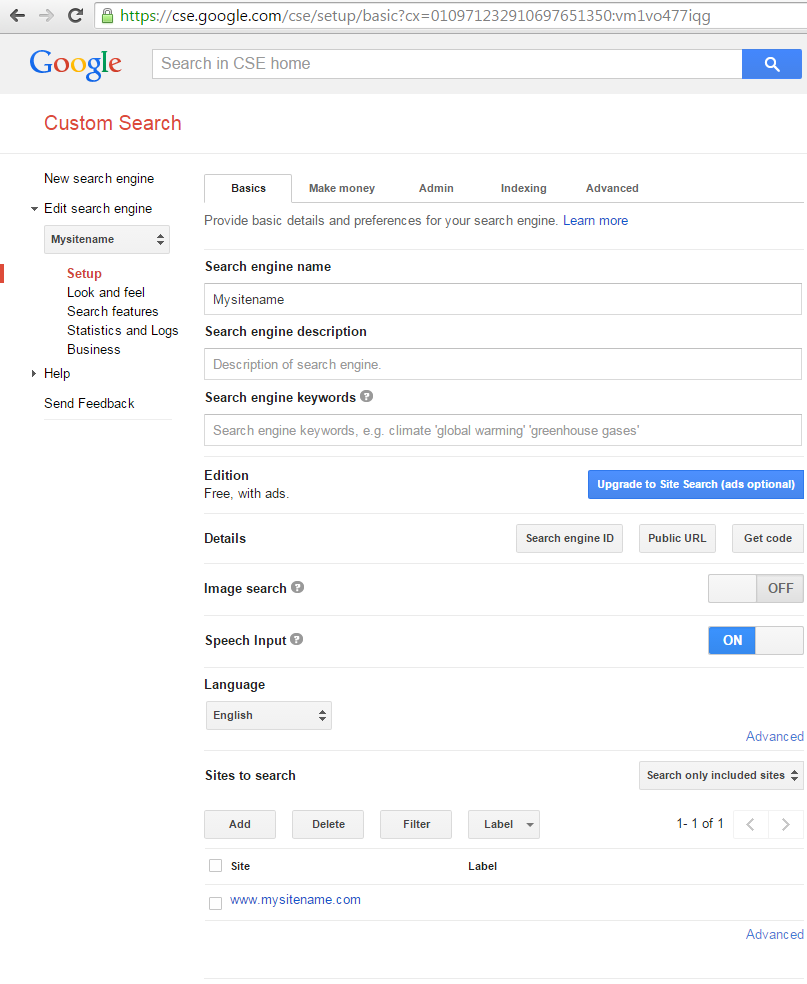Turn off the Speech Input switch
This screenshot has width=807, height=984.
[x=756, y=641]
